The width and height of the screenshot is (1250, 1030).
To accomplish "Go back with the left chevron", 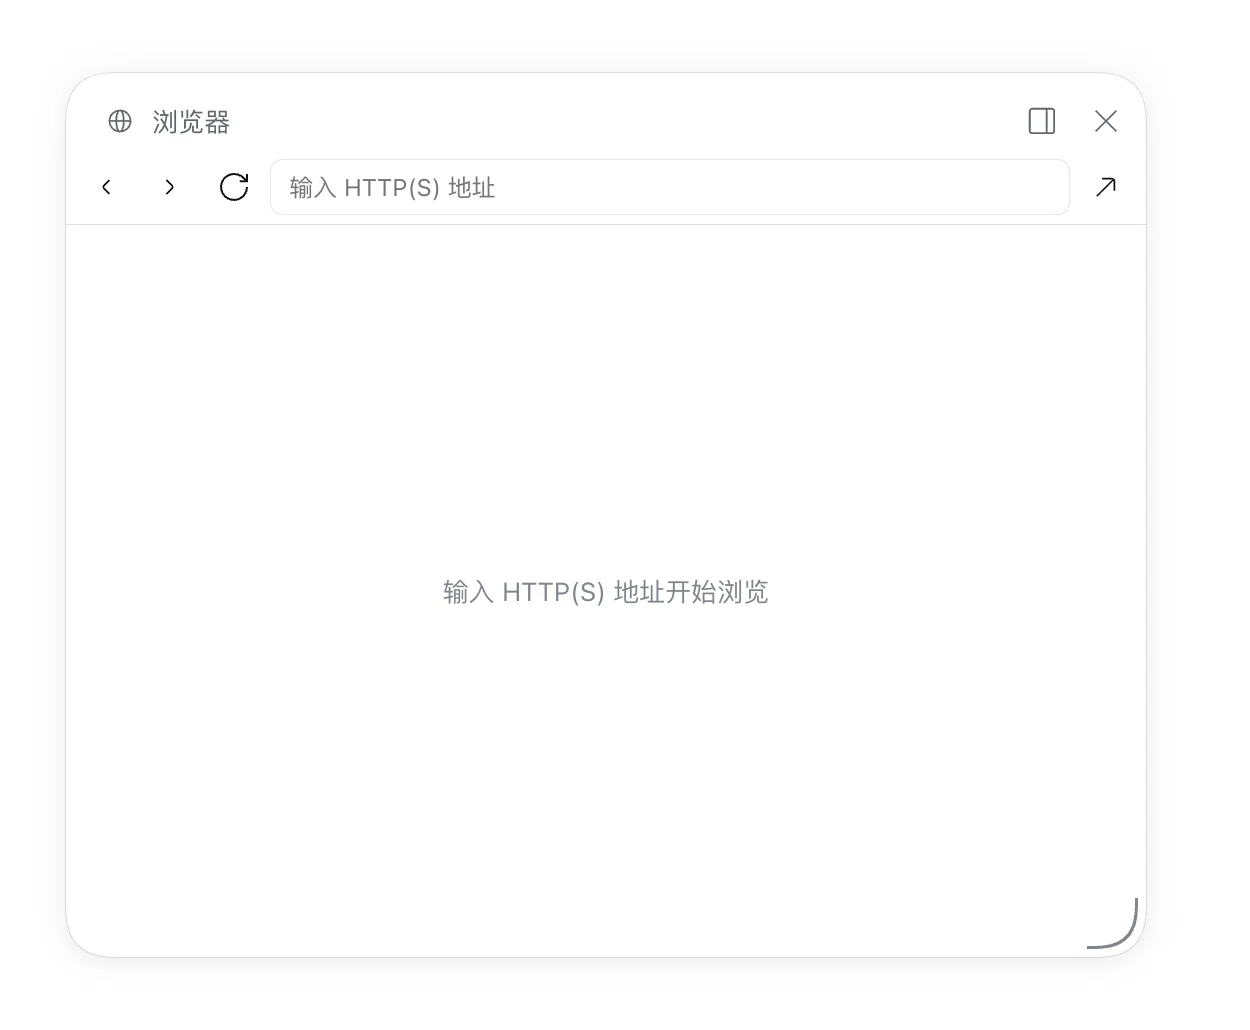I will coord(106,187).
